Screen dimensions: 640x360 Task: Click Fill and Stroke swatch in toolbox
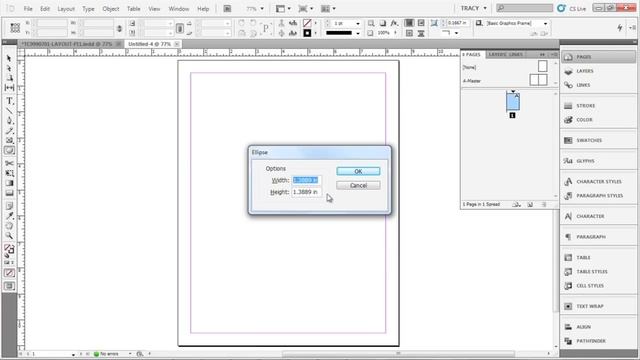tap(9, 249)
